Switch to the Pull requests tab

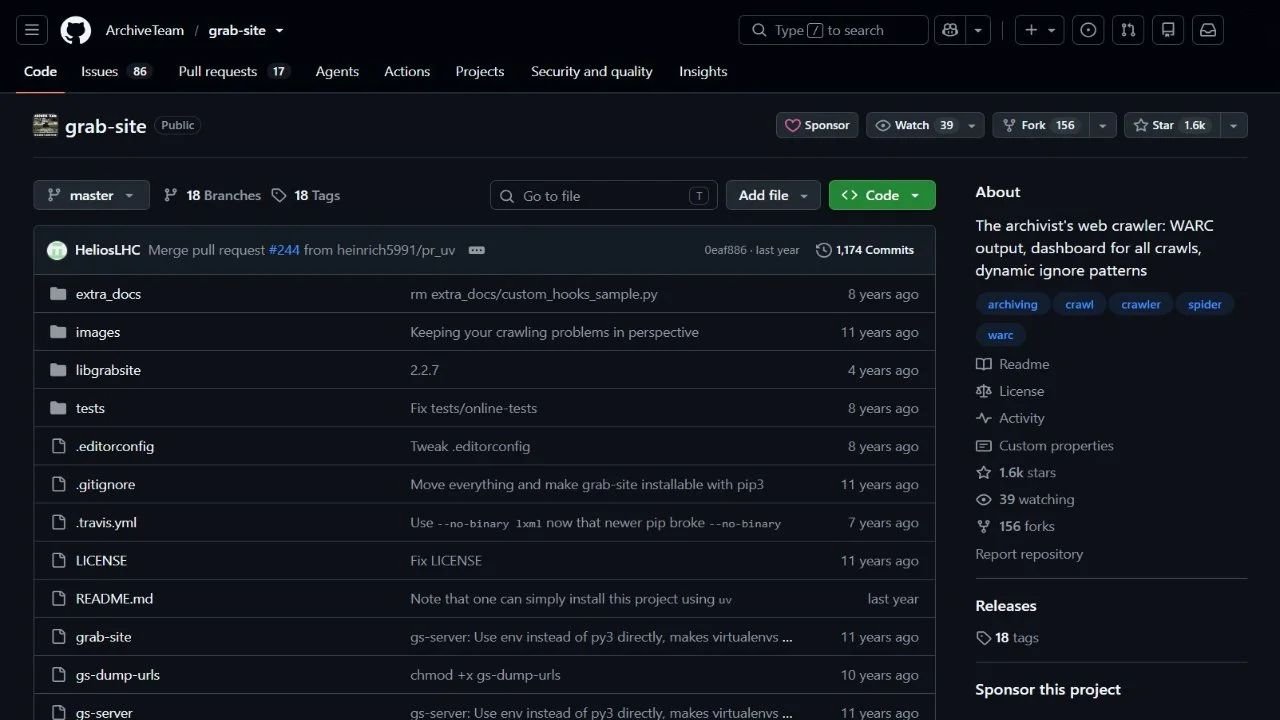pyautogui.click(x=234, y=71)
